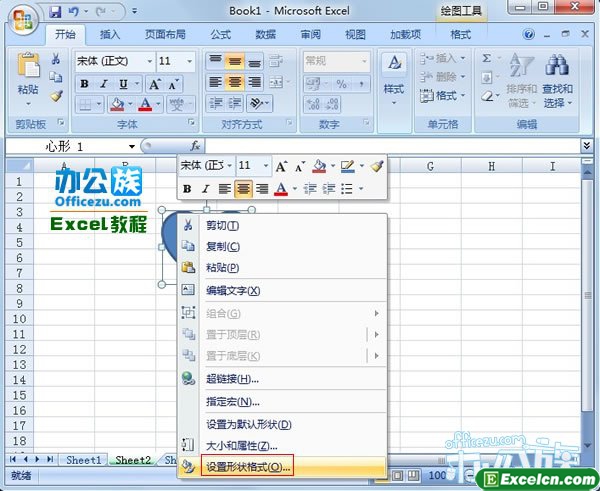Click Decrease Font Size in ribbon
Image resolution: width=600 pixels, height=491 pixels.
coord(173,84)
